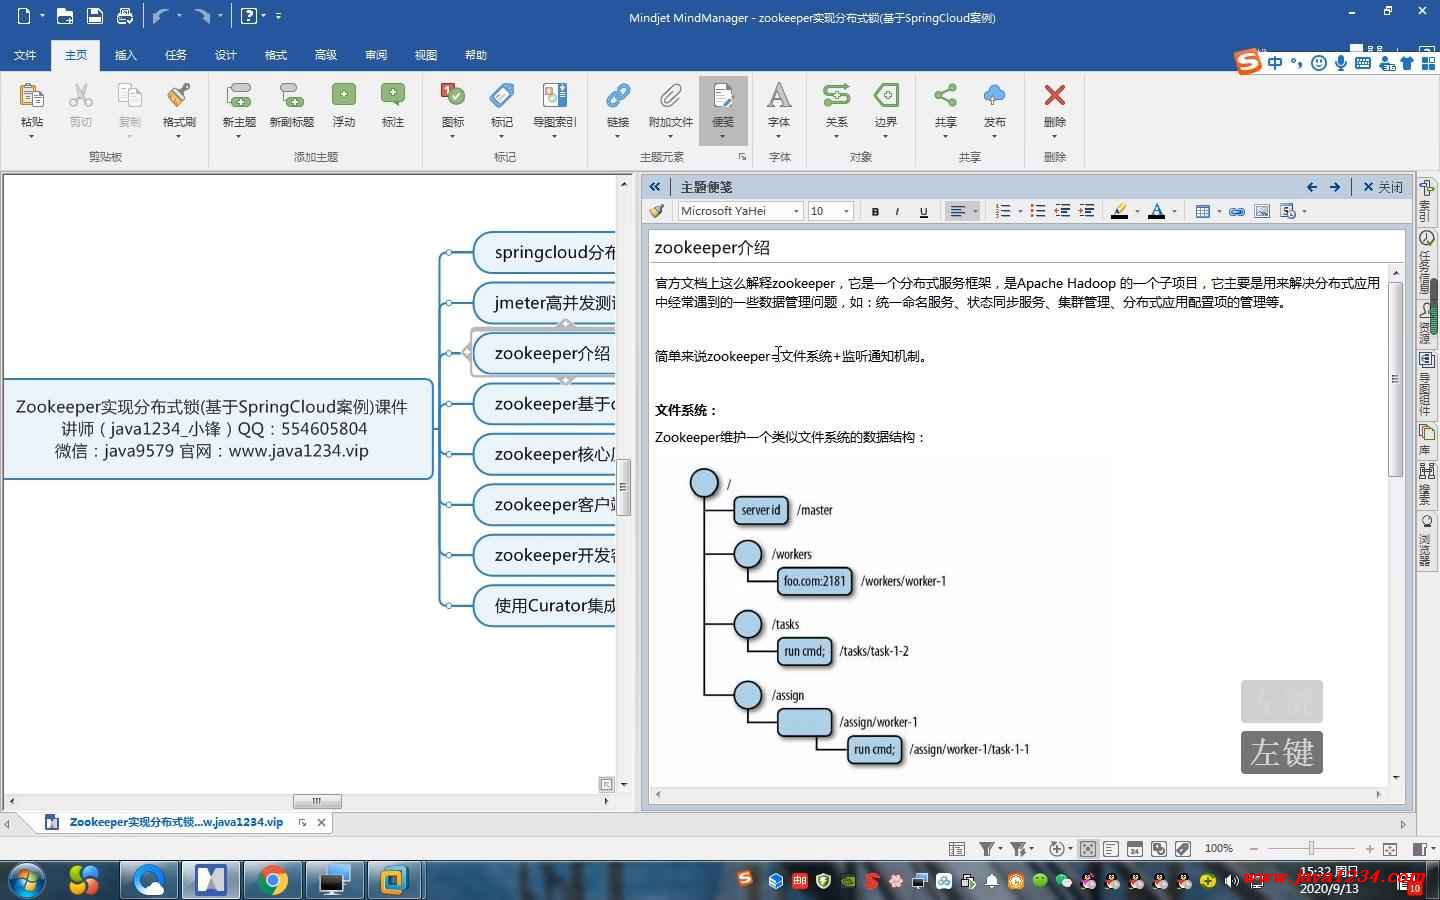Close the notes pane with 关闭 button

[1383, 187]
